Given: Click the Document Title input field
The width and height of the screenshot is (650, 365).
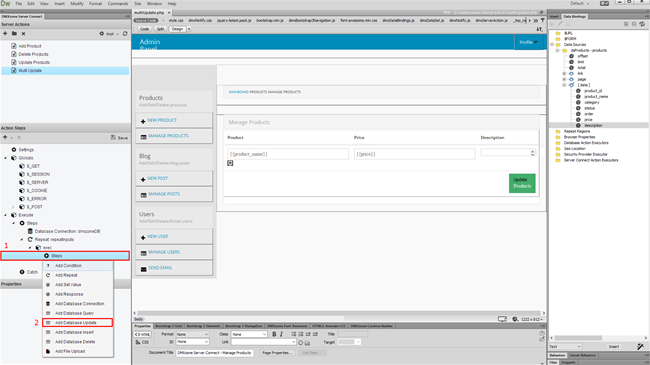Looking at the screenshot, I should (x=214, y=353).
